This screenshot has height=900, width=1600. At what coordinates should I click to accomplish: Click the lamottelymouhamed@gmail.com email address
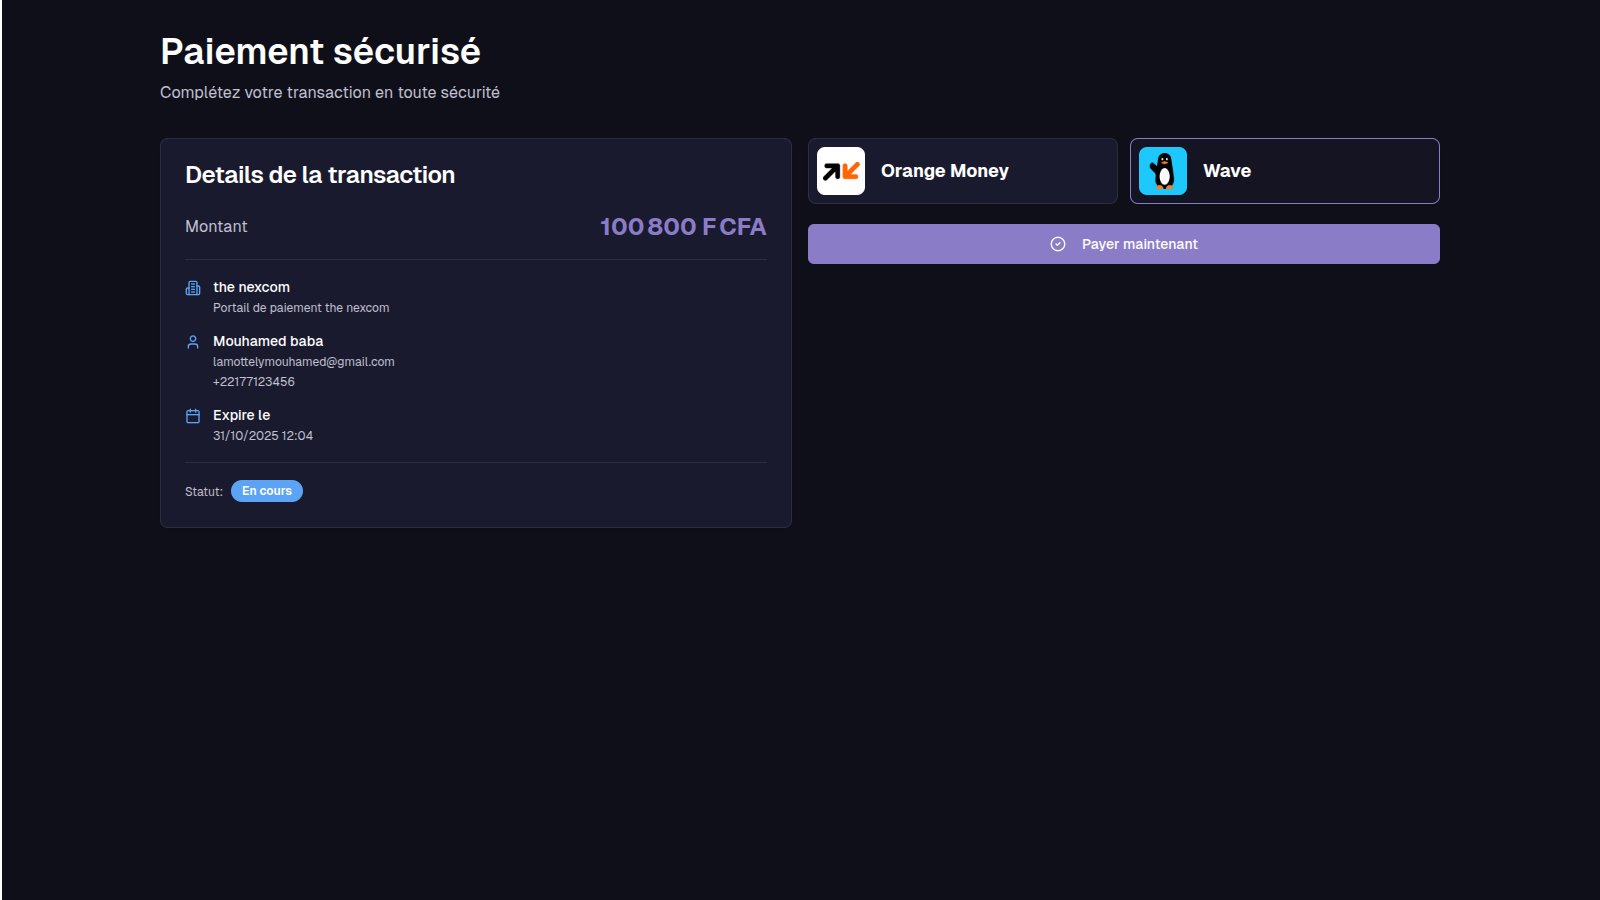pyautogui.click(x=303, y=362)
